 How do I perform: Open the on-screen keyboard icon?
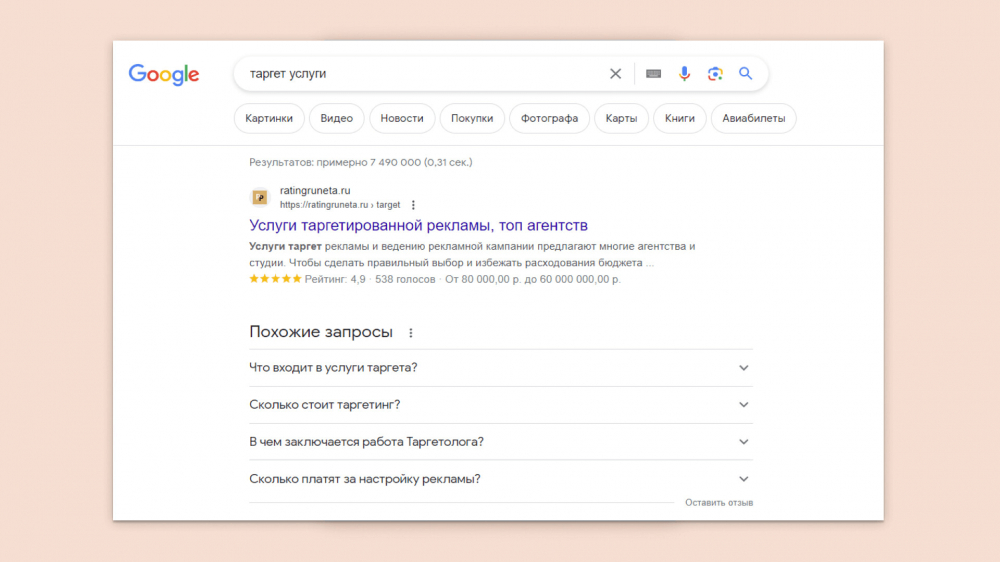[653, 74]
